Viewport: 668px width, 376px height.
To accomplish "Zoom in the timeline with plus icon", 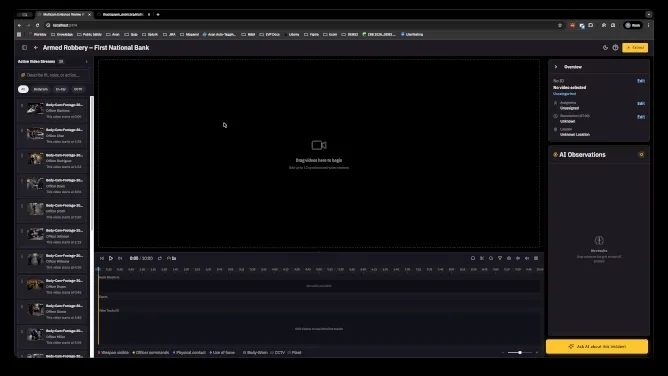I will point(537,353).
